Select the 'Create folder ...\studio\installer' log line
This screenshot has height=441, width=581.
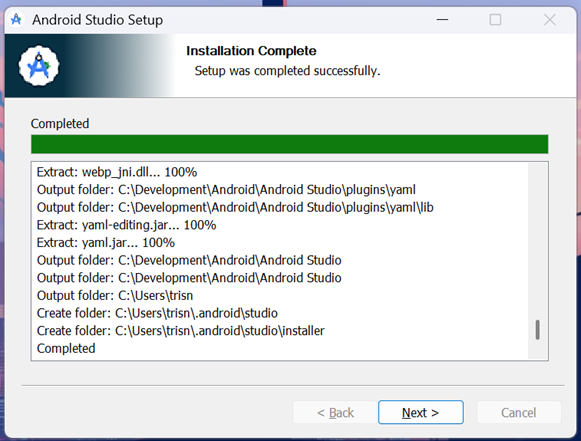(180, 331)
